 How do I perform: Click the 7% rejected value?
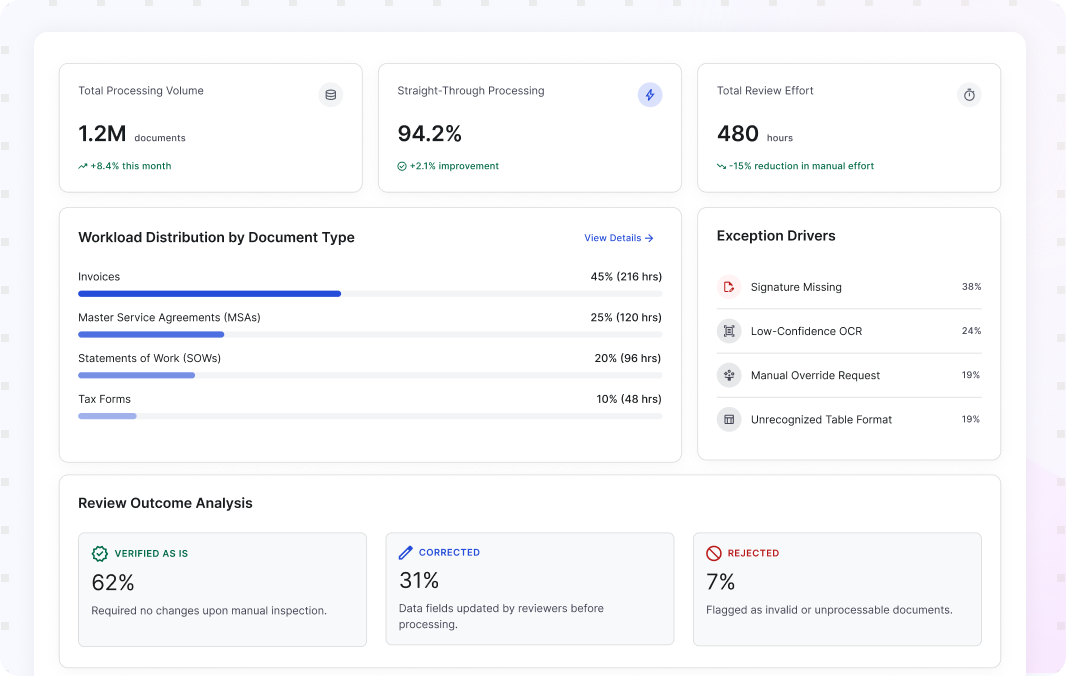click(721, 582)
